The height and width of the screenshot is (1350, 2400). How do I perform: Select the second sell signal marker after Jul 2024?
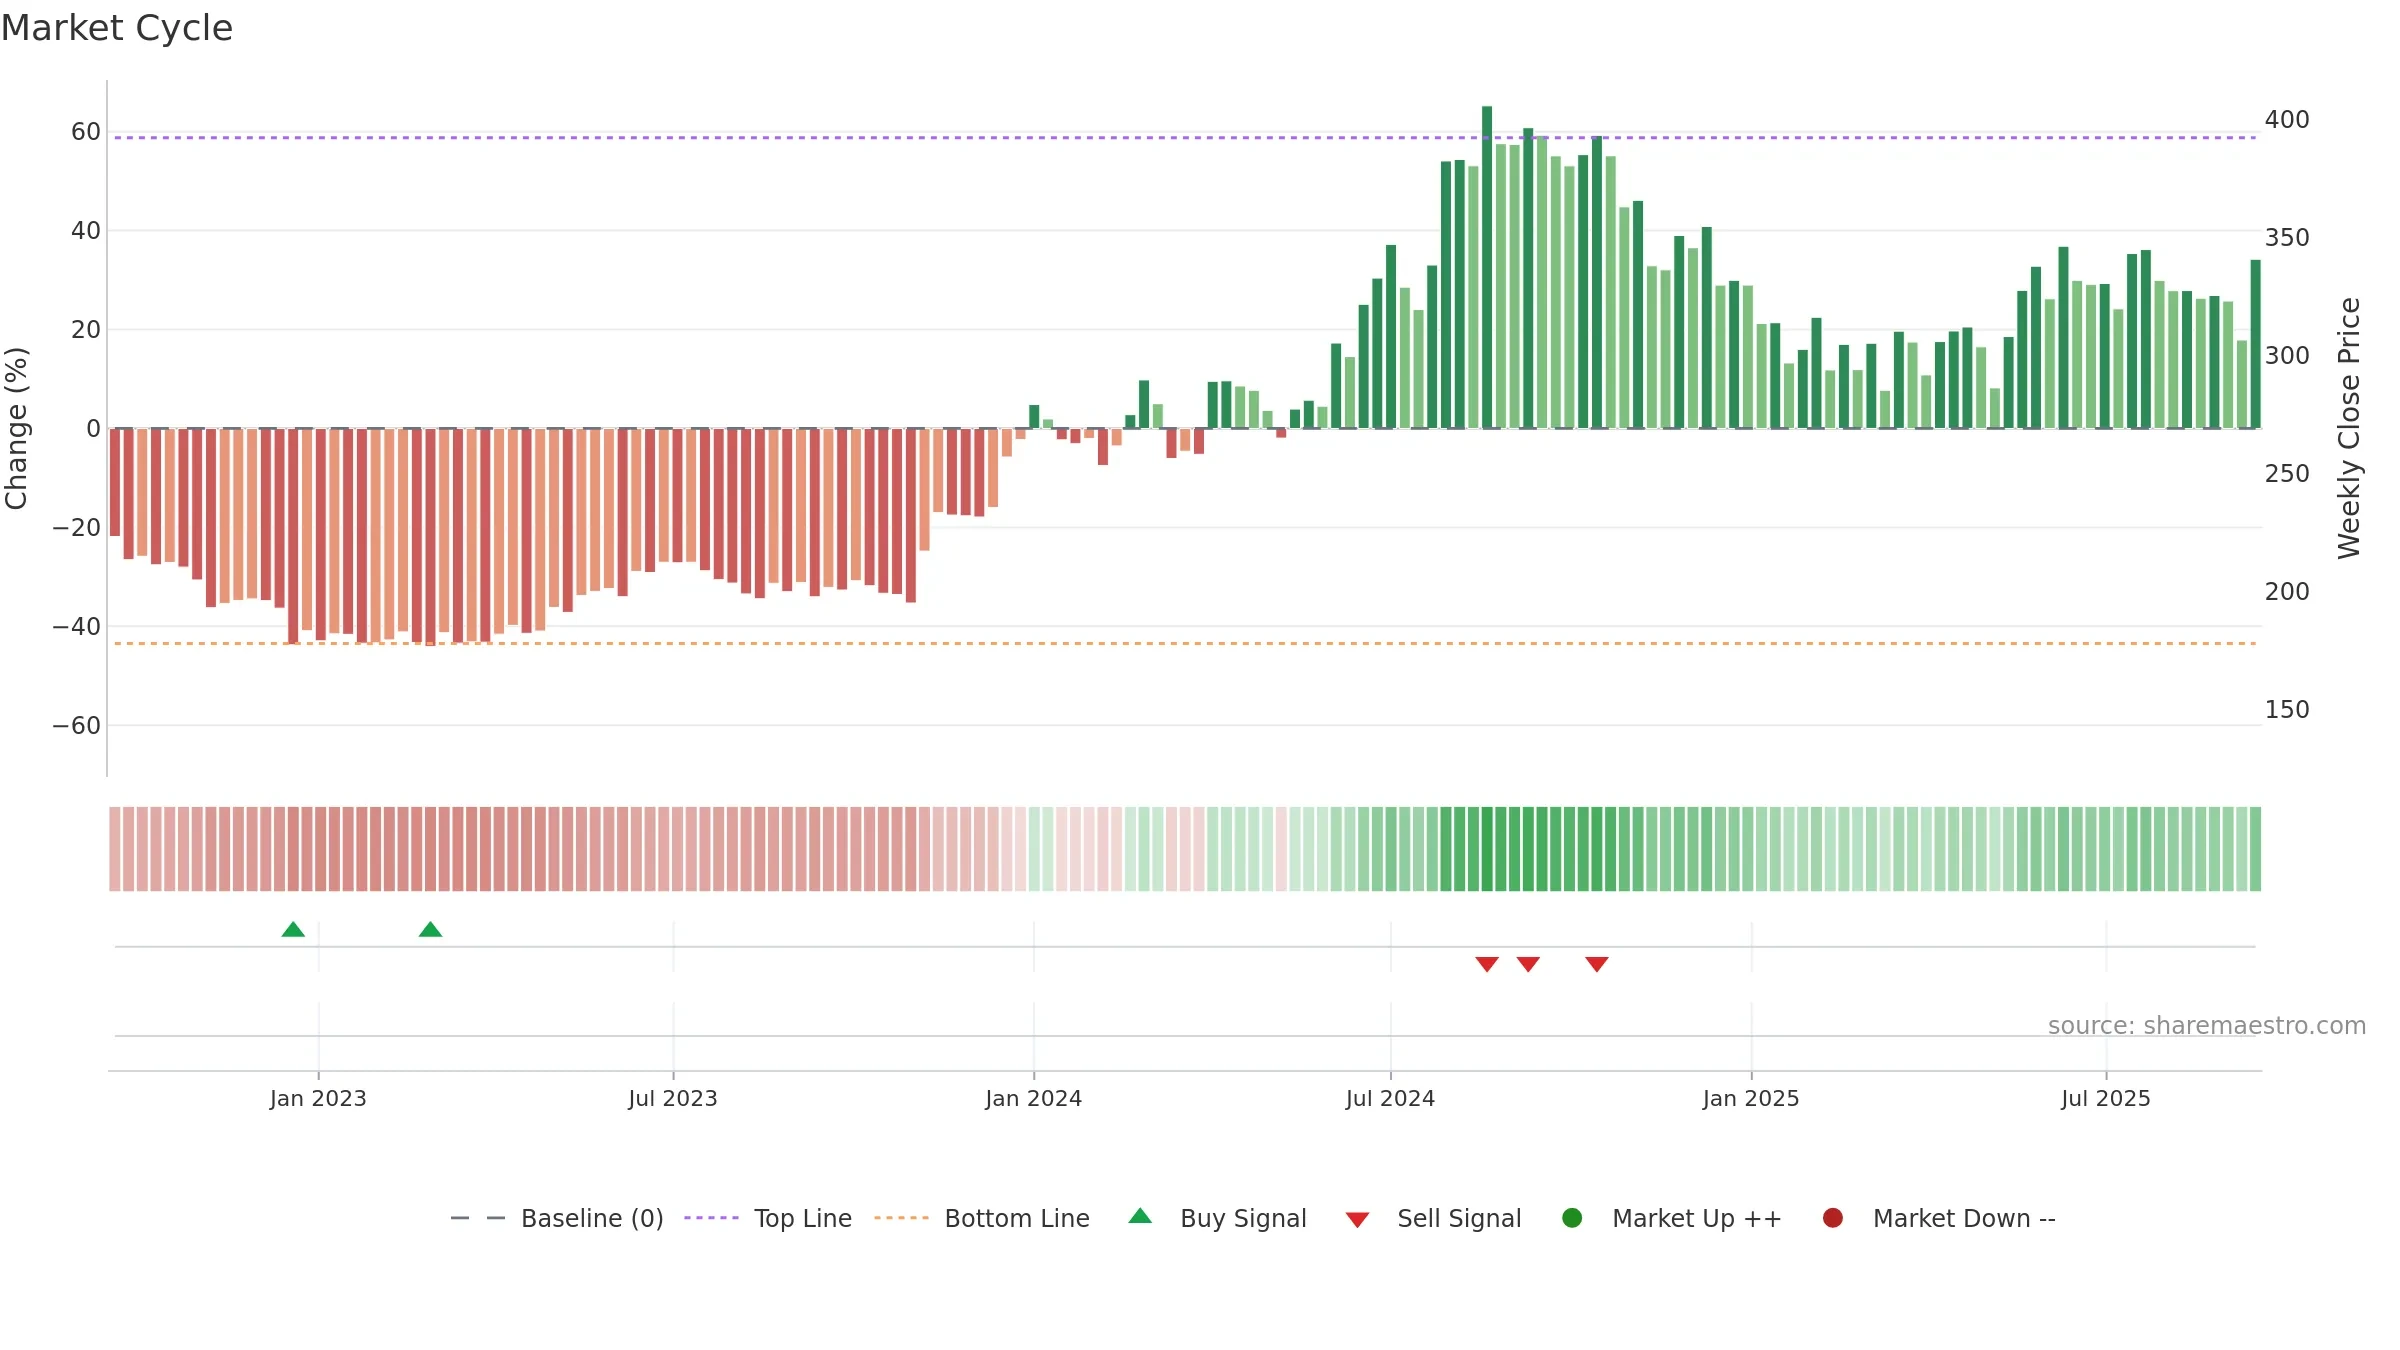(1528, 964)
